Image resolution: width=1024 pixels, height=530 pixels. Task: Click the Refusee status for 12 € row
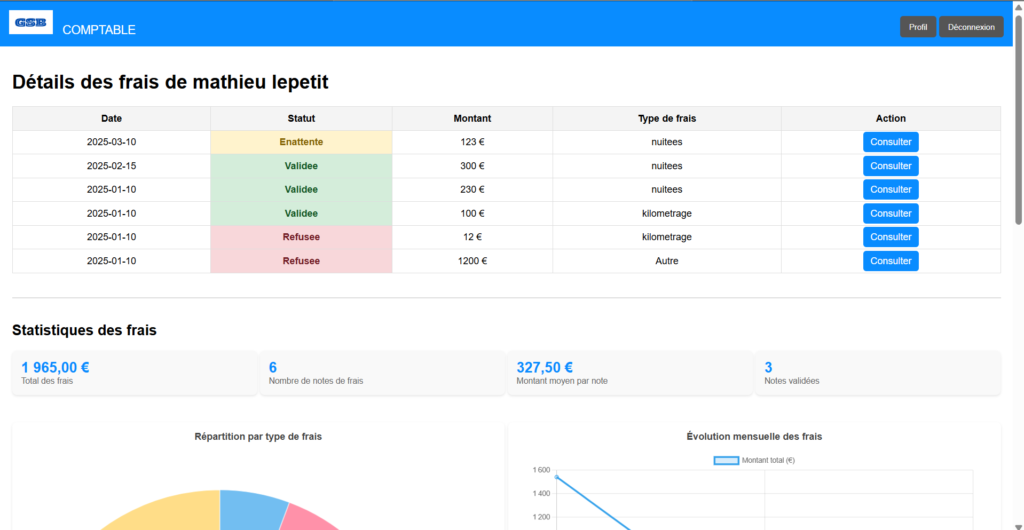301,237
